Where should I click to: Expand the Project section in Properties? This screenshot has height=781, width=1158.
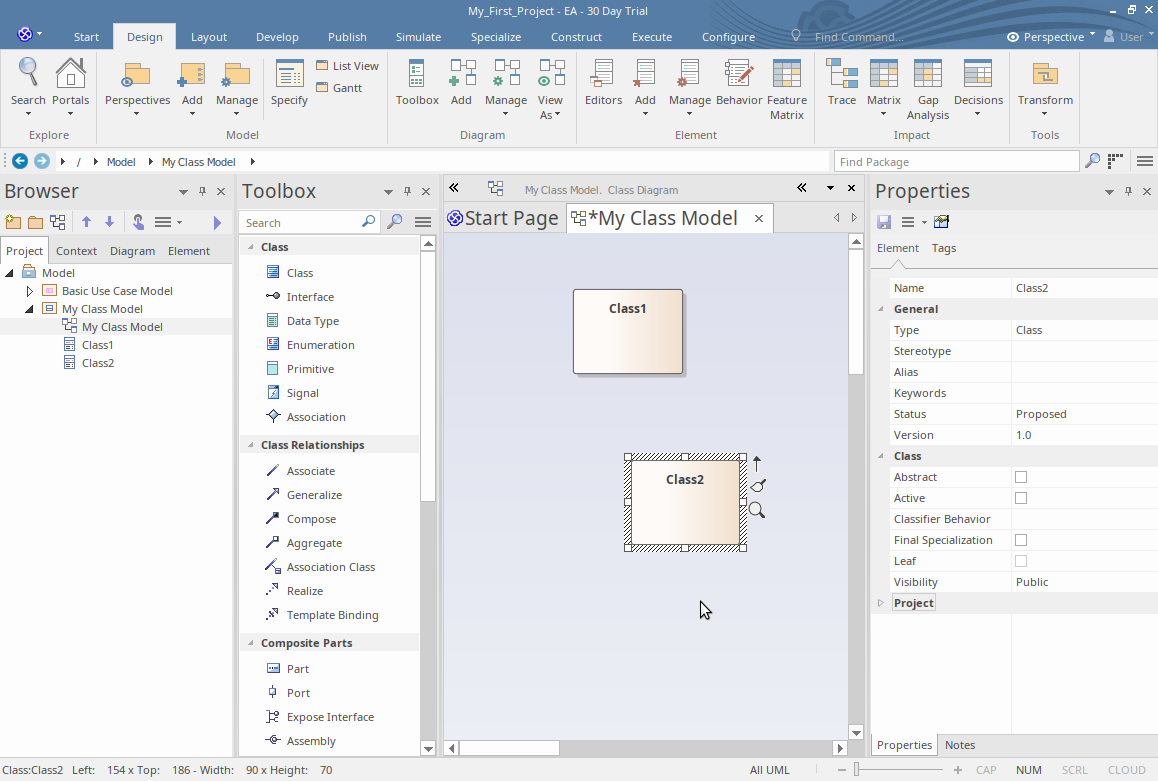pyautogui.click(x=881, y=603)
